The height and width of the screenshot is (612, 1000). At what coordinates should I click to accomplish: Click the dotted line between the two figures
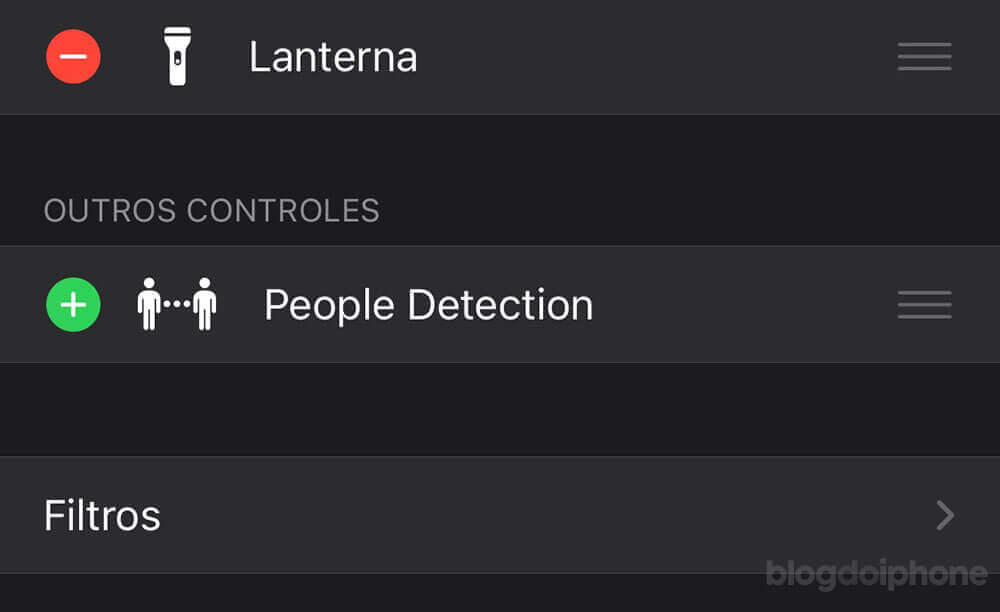pyautogui.click(x=177, y=304)
